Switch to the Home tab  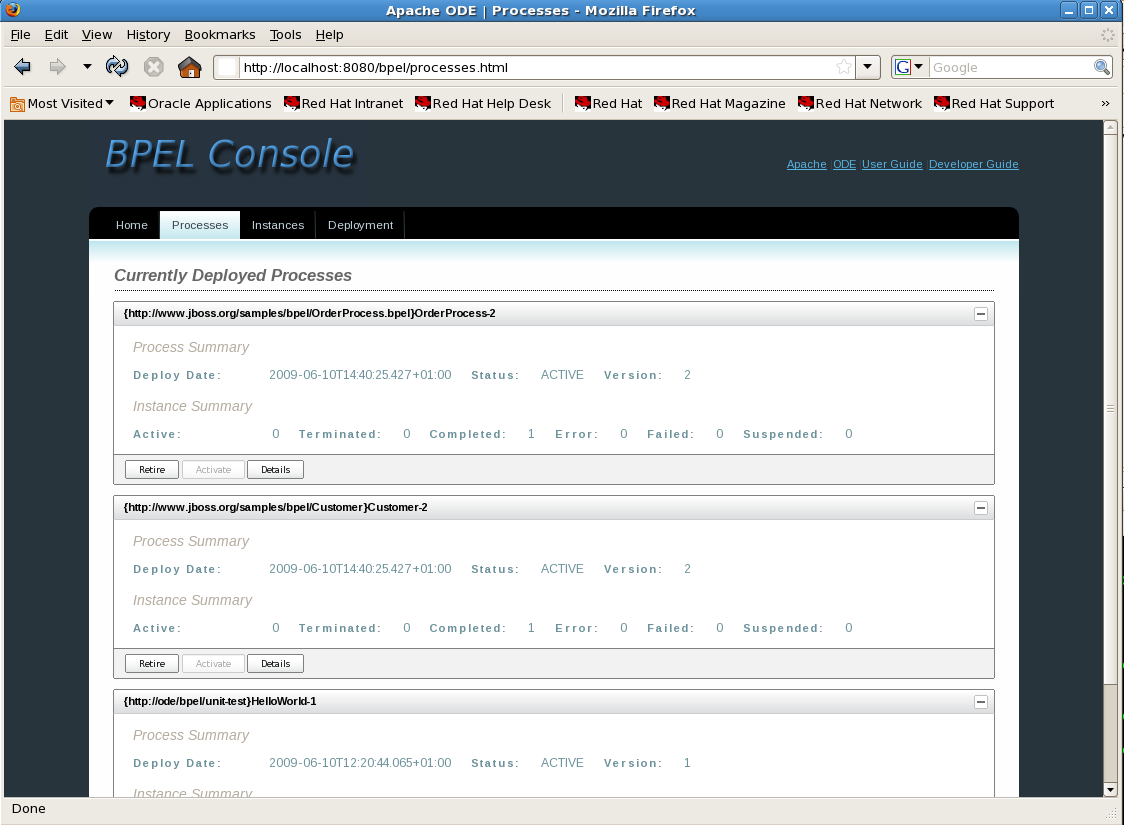click(132, 225)
